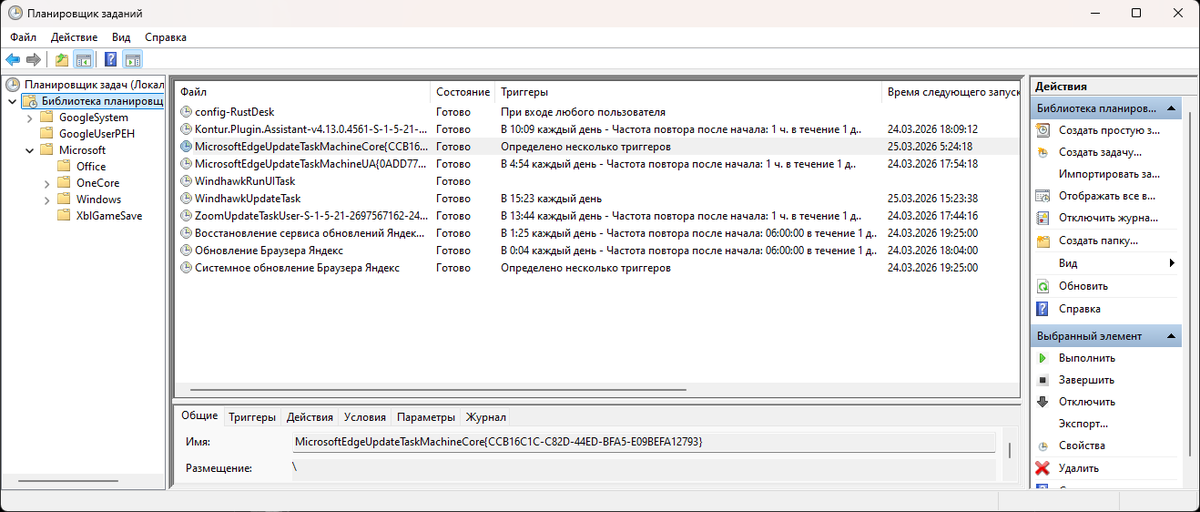Screen dimensions: 1200x512
Task: Select the Kontur.Plugin.Assistant task row
Action: [x=597, y=129]
